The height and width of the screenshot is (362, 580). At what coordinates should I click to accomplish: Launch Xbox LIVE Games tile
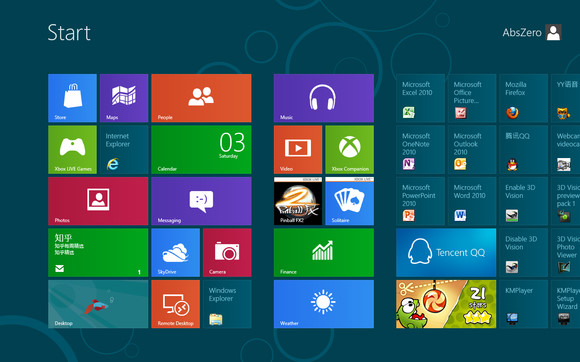pos(72,150)
